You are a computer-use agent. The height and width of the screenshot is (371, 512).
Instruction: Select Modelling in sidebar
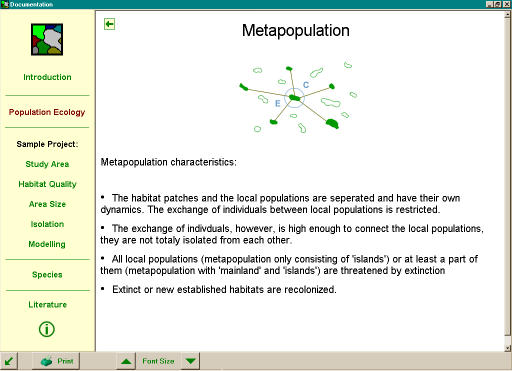47,244
